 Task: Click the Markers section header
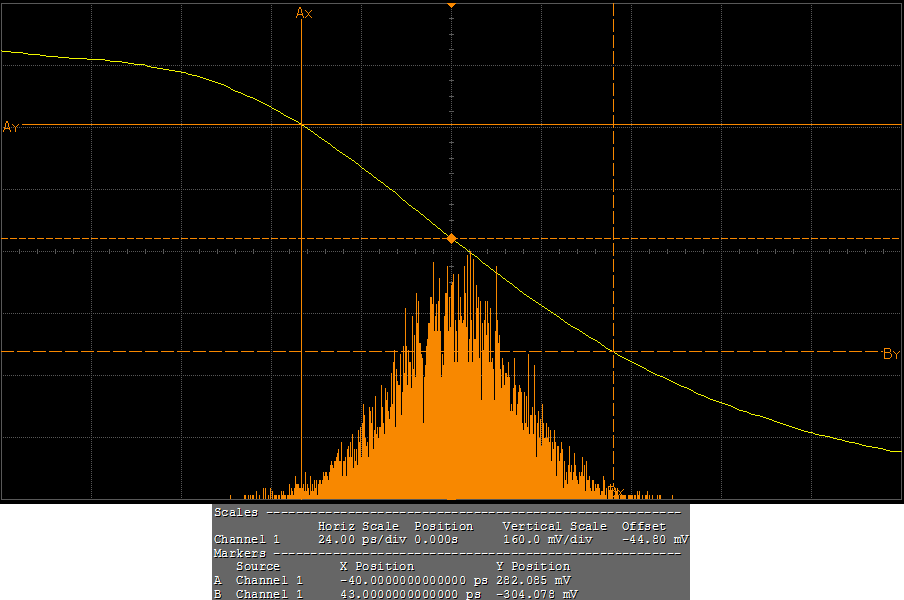240,553
